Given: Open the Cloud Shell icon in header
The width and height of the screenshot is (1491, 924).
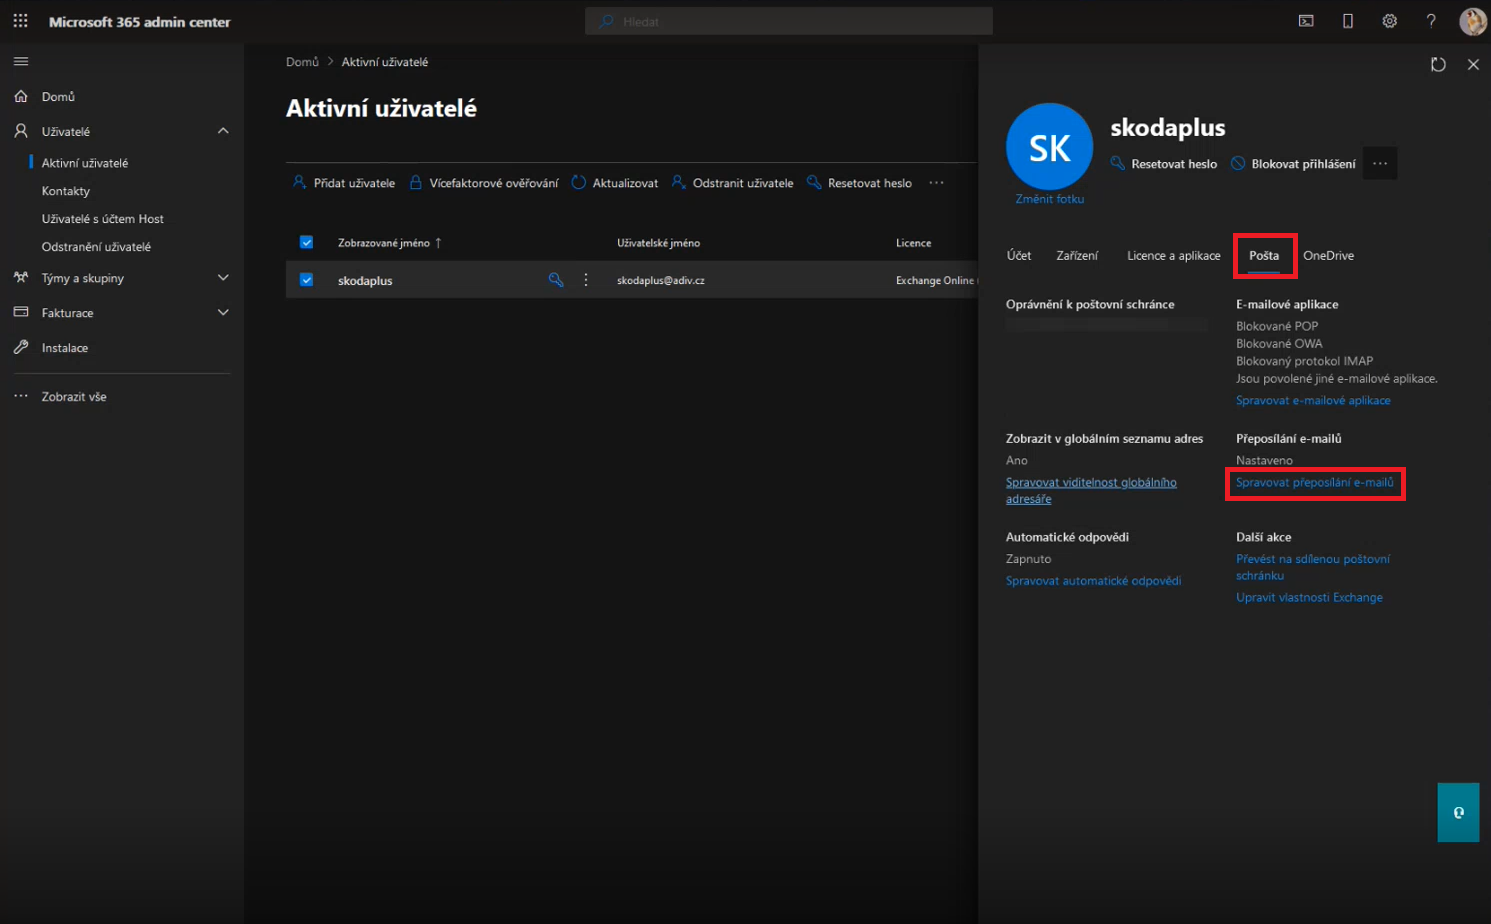Looking at the screenshot, I should 1306,21.
